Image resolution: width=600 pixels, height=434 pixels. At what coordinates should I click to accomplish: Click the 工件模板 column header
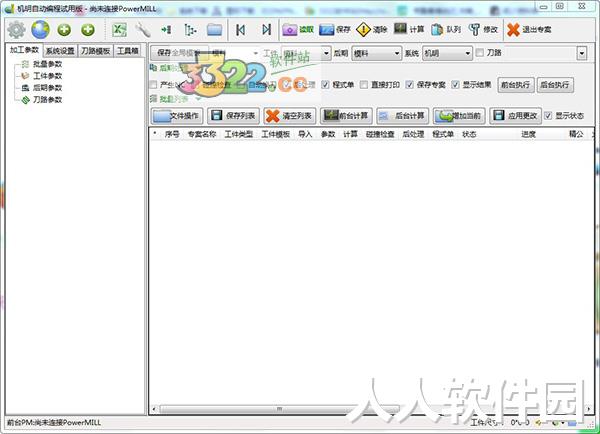tap(276, 134)
